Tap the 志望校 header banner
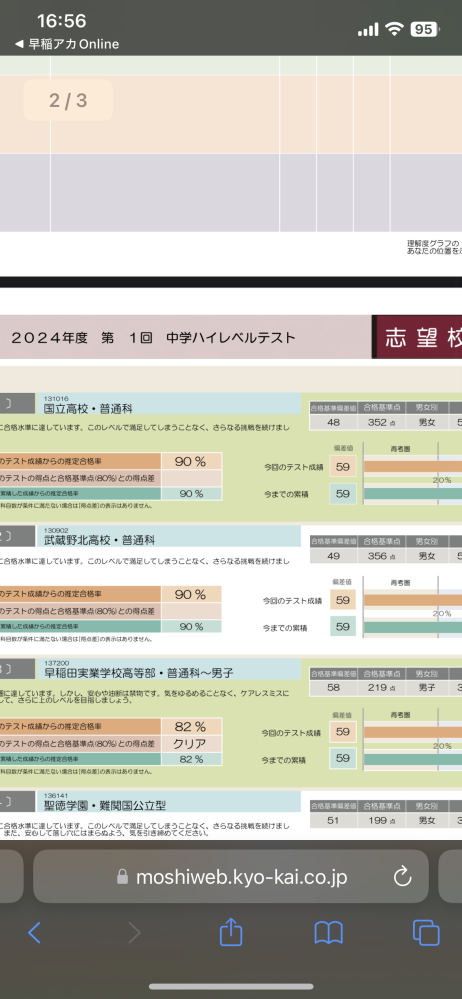 click(418, 337)
